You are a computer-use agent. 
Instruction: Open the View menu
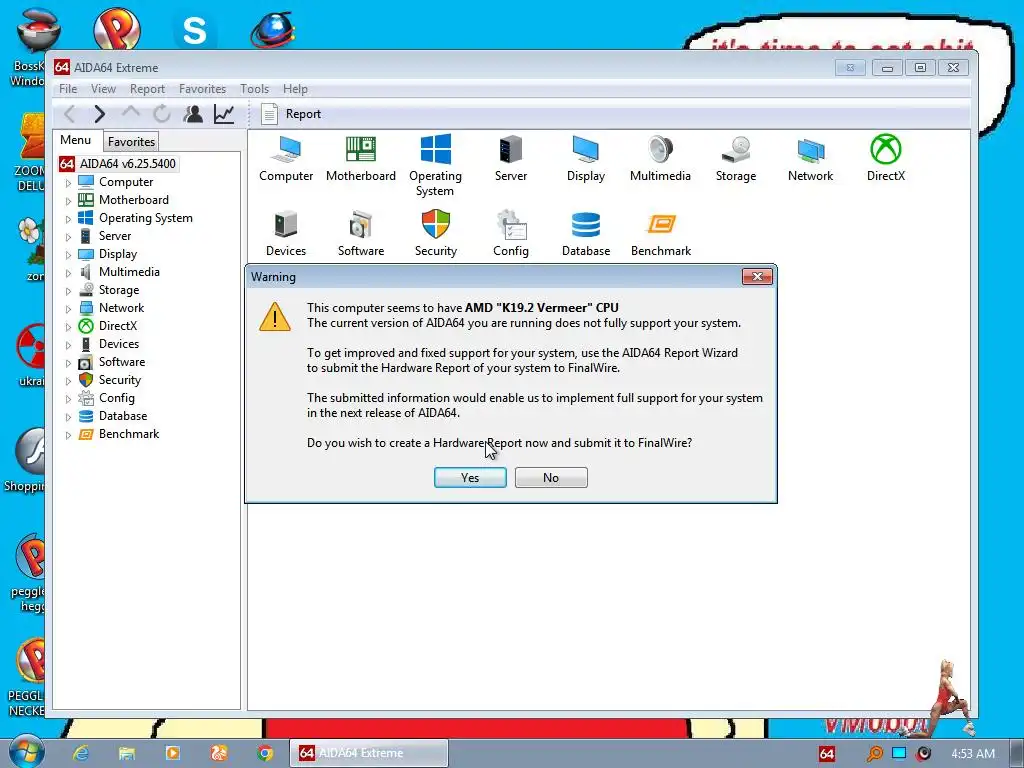(x=103, y=89)
